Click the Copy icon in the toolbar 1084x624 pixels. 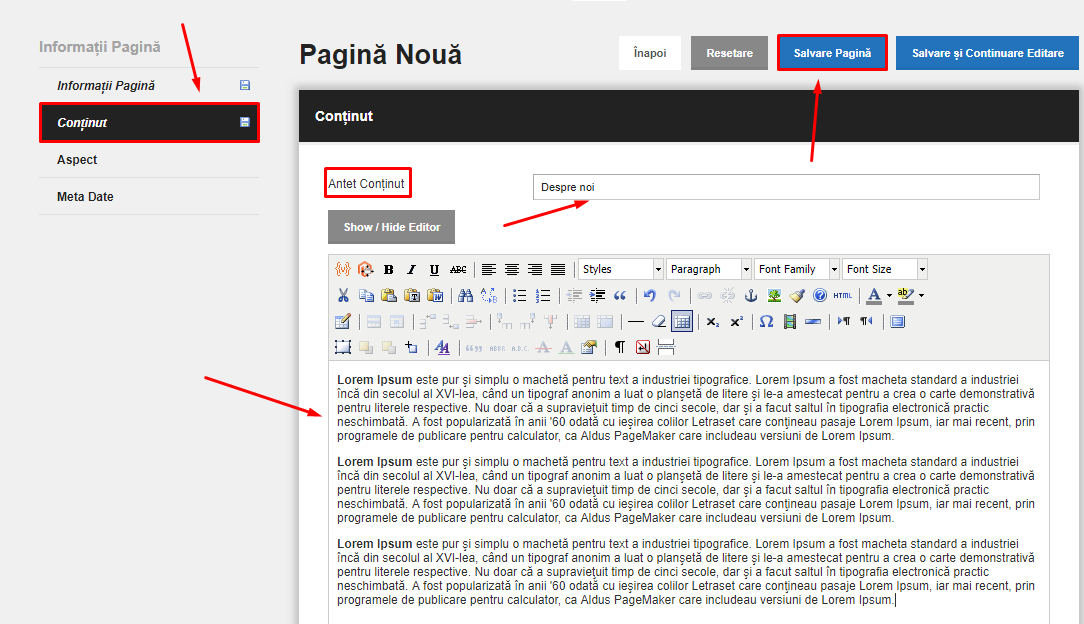[366, 296]
